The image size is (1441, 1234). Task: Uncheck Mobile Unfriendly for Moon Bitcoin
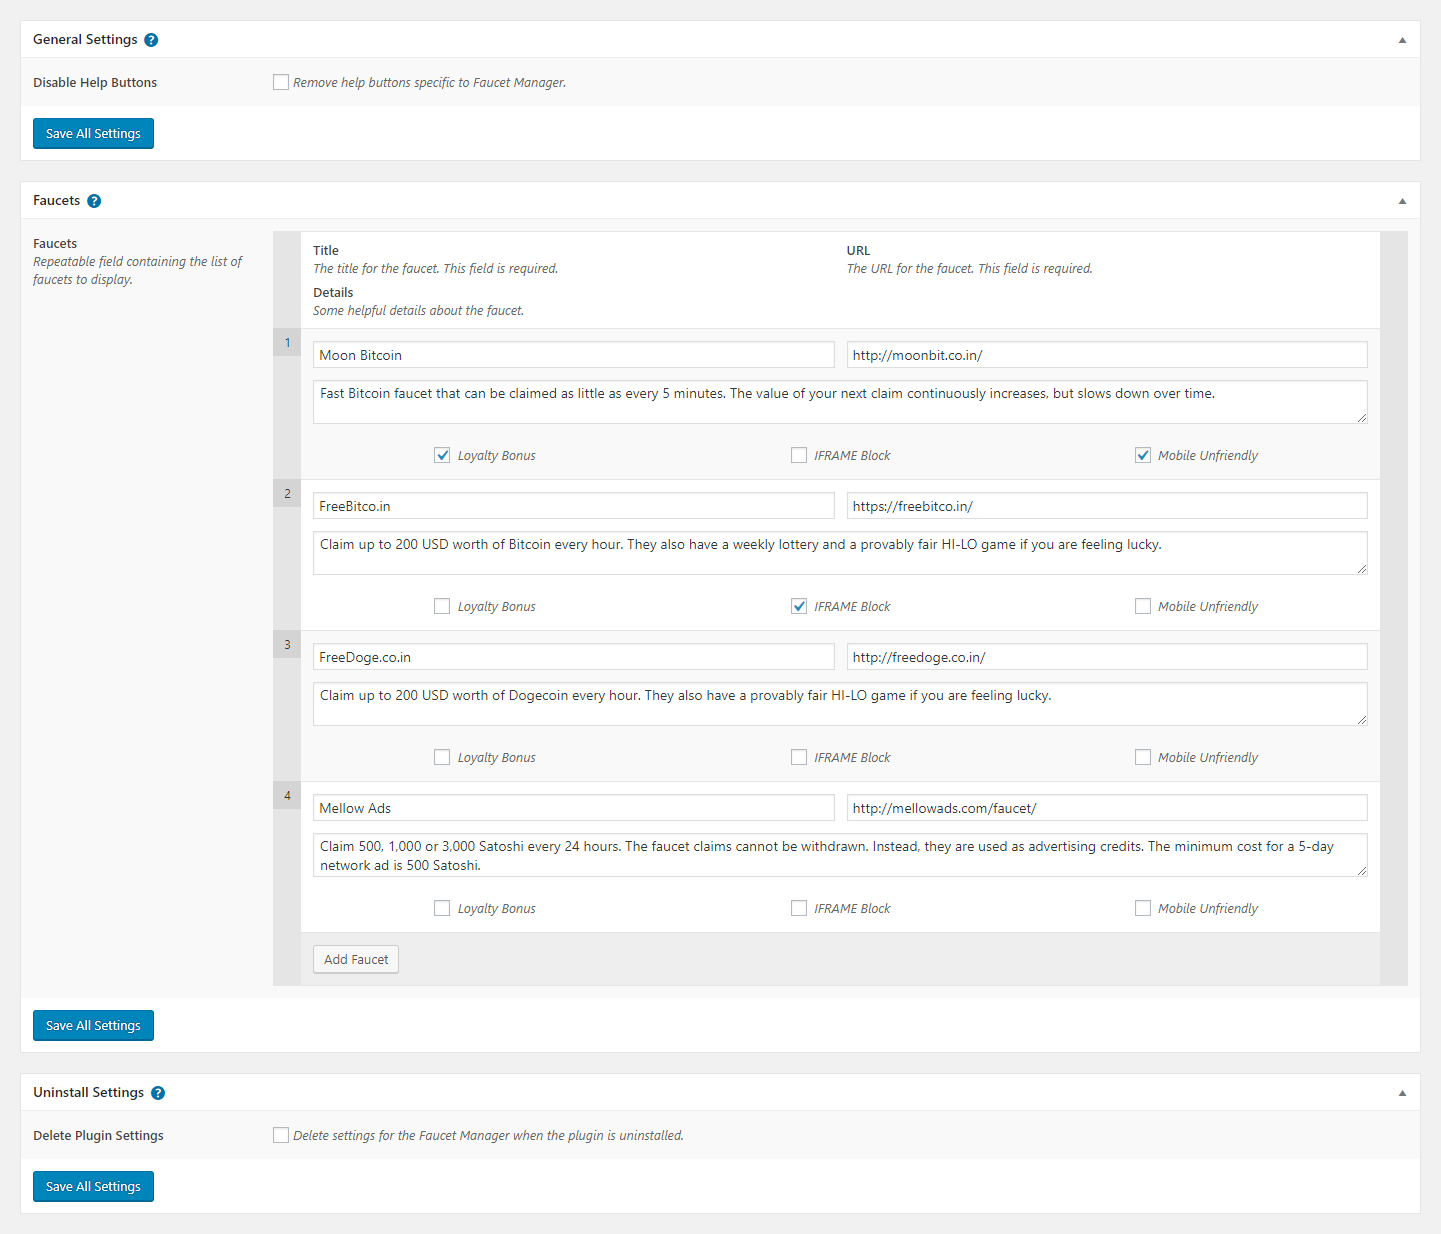click(1143, 455)
